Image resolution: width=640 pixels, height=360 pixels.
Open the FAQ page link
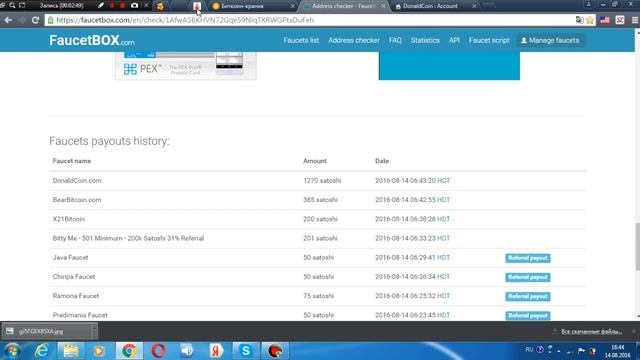(395, 40)
